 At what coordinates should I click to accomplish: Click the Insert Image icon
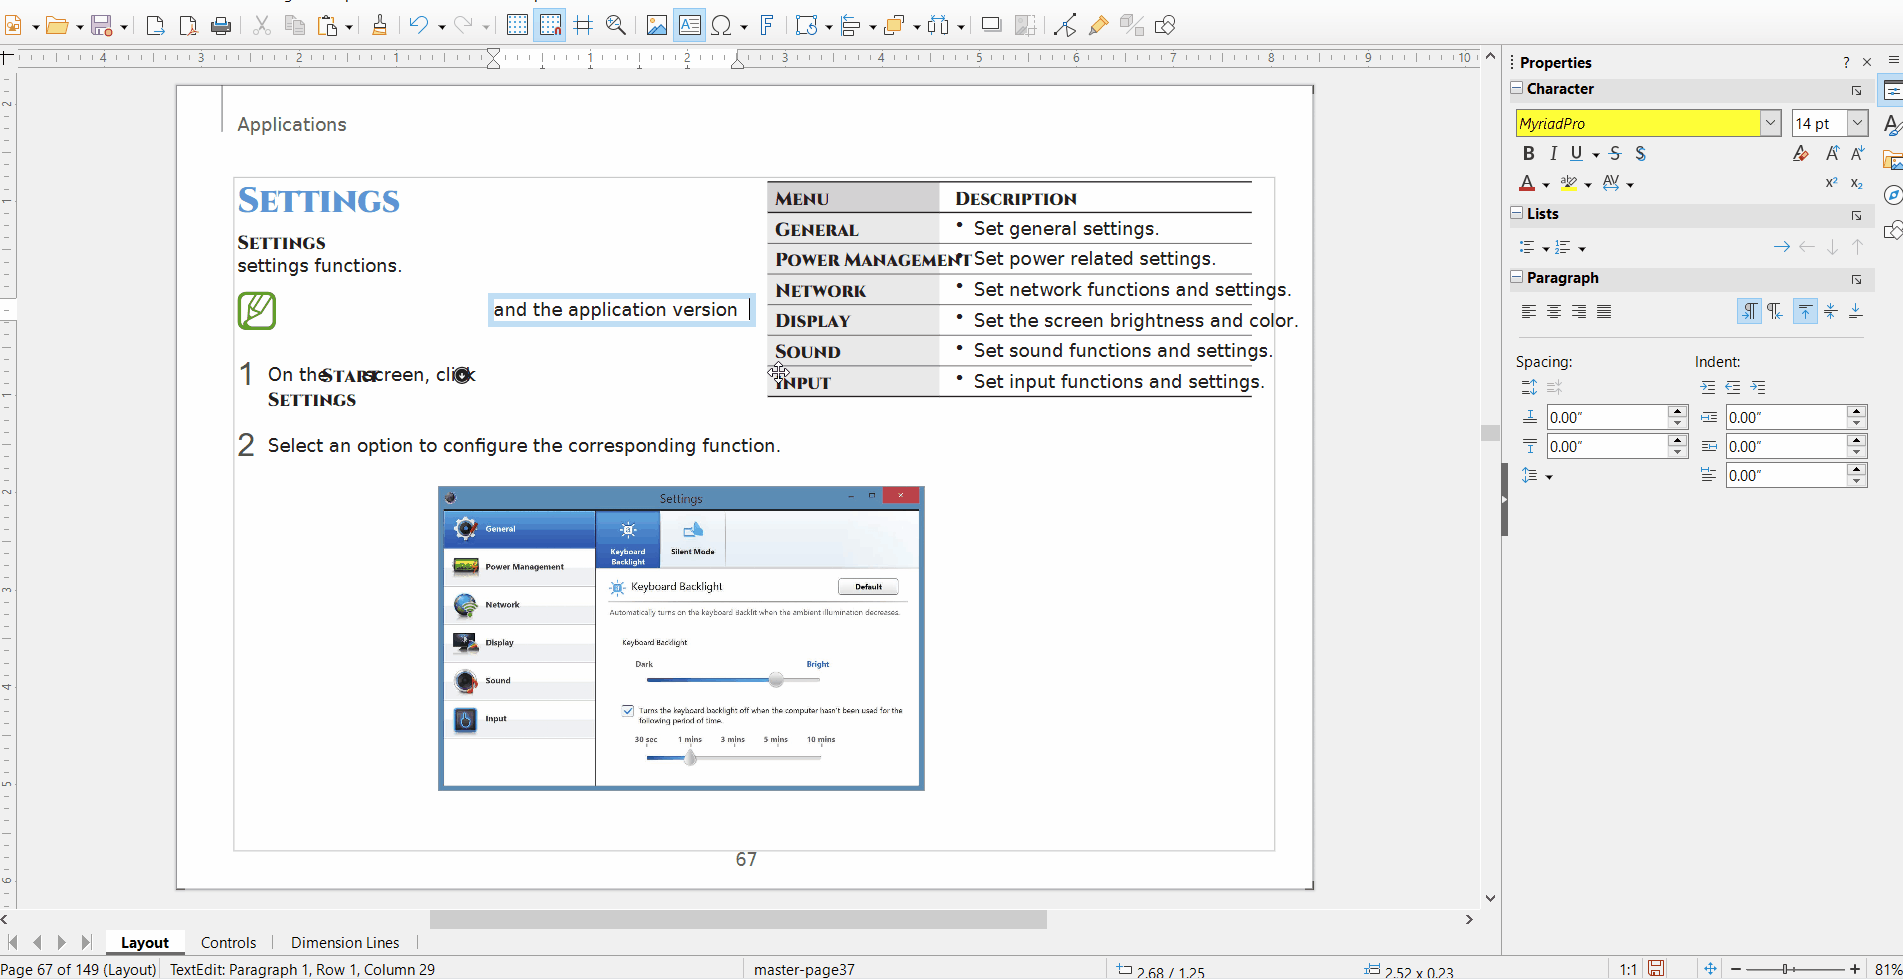656,26
